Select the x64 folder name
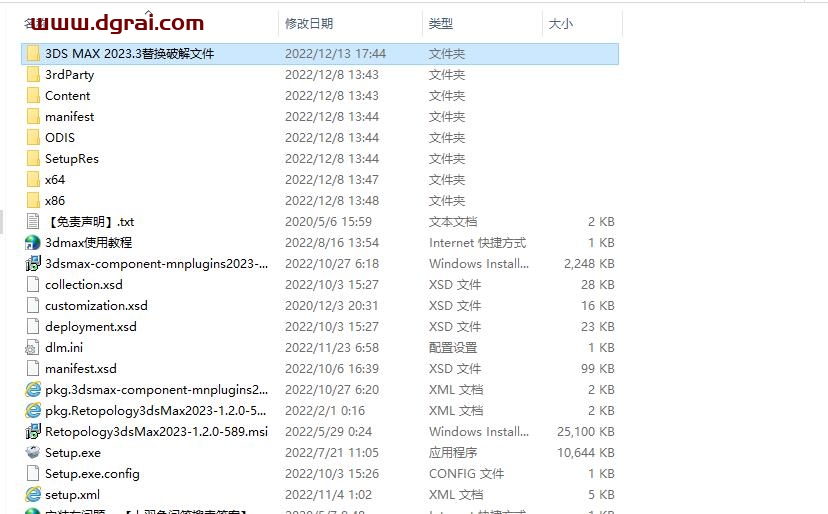 coord(55,180)
